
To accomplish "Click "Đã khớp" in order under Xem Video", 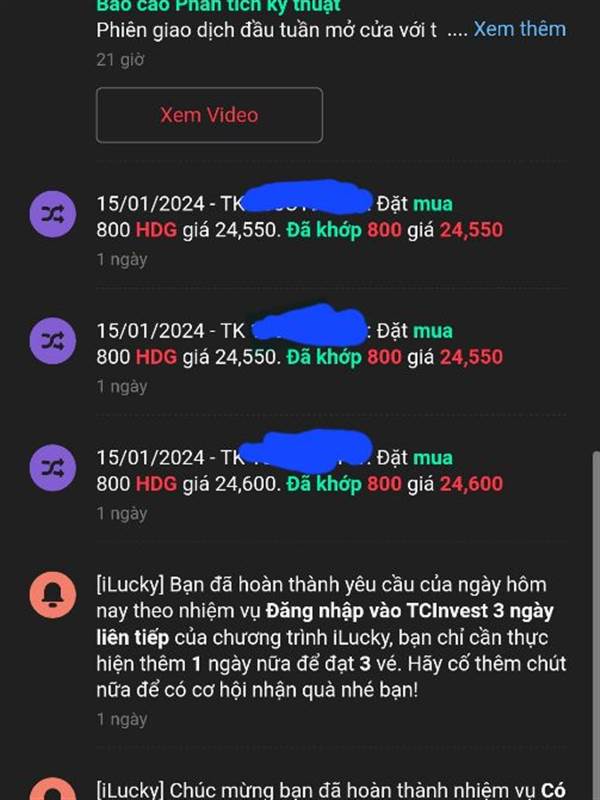I will [324, 230].
